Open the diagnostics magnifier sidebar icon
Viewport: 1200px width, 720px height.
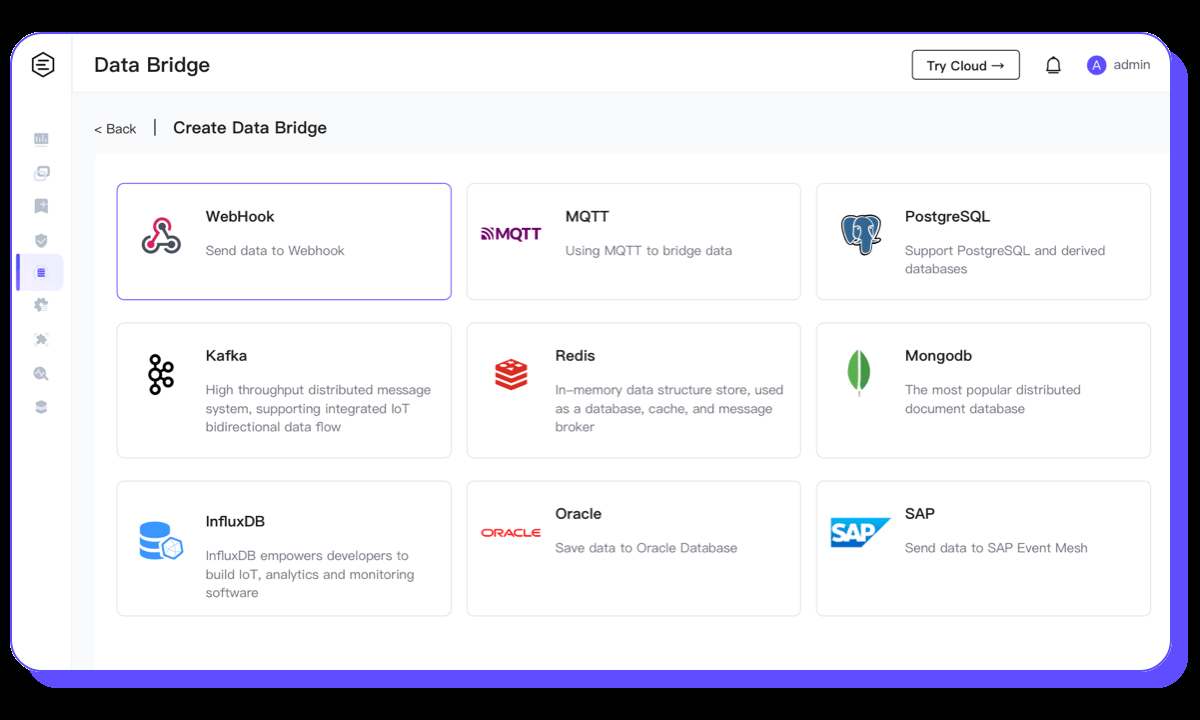click(41, 373)
